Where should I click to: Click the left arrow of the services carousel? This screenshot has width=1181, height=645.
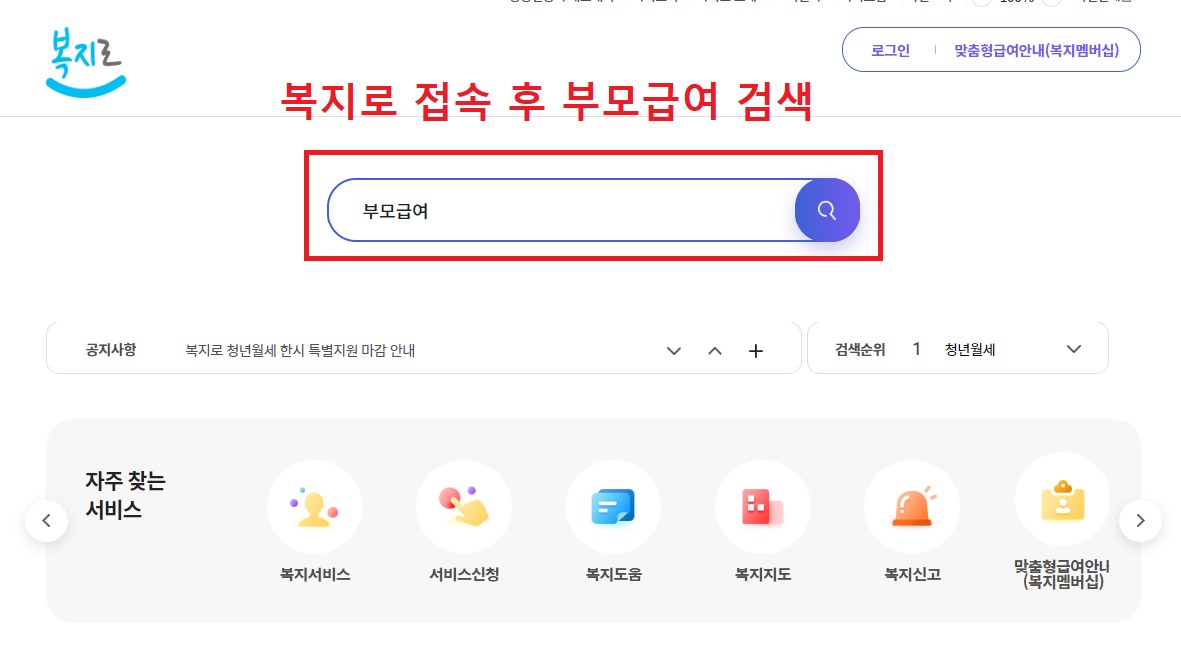point(47,521)
